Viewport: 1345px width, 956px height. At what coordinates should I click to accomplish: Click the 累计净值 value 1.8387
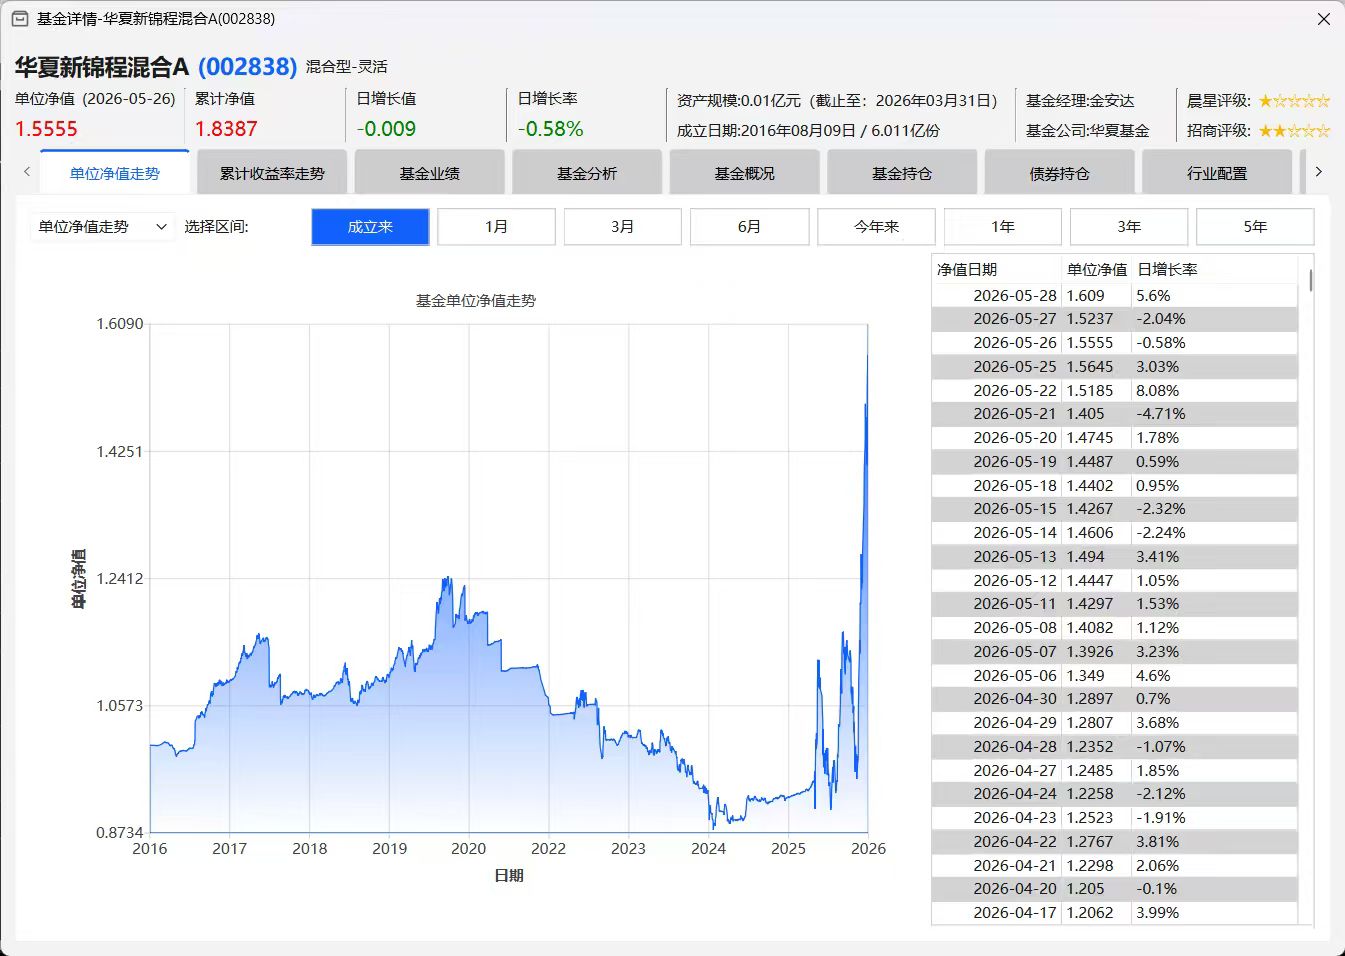[x=226, y=129]
